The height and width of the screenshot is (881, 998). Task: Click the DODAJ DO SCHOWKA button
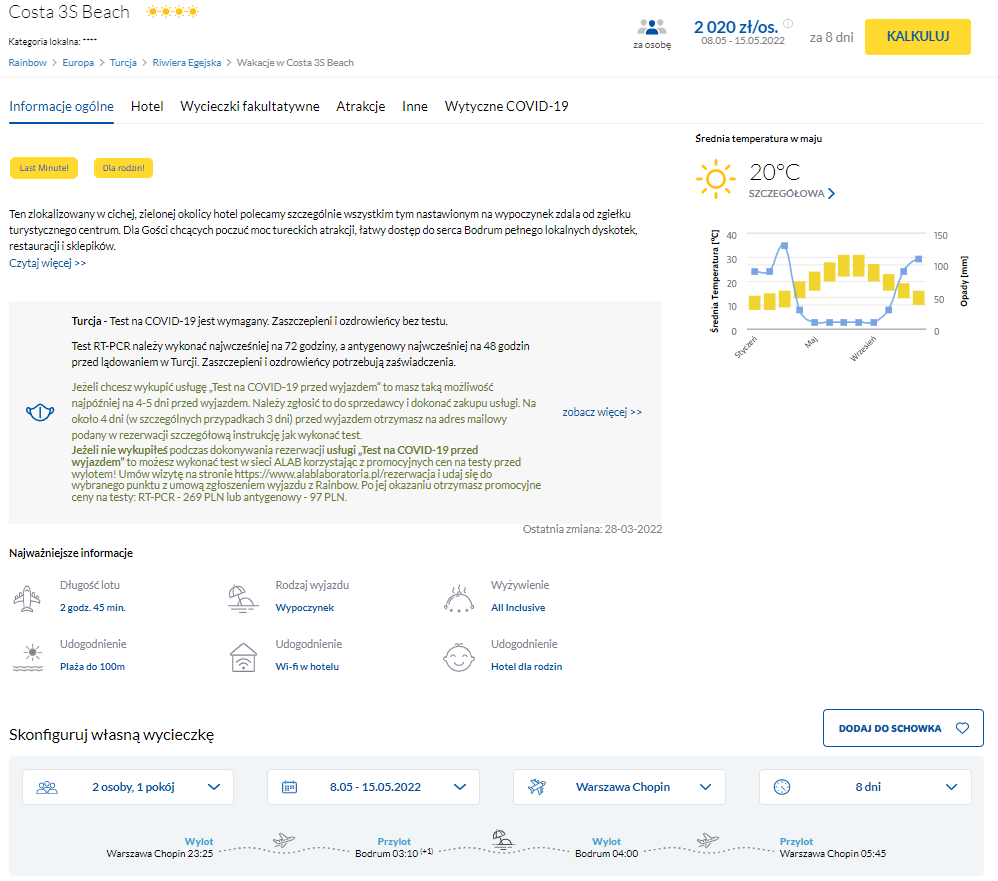point(903,728)
